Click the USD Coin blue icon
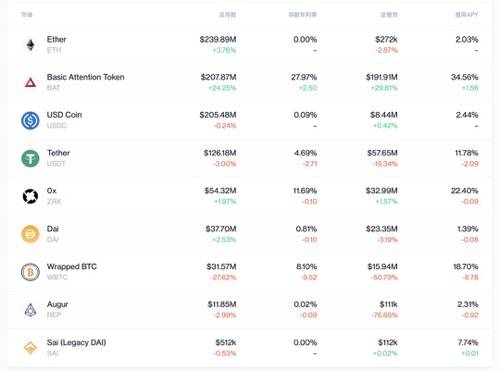This screenshot has width=500, height=371. coord(30,120)
